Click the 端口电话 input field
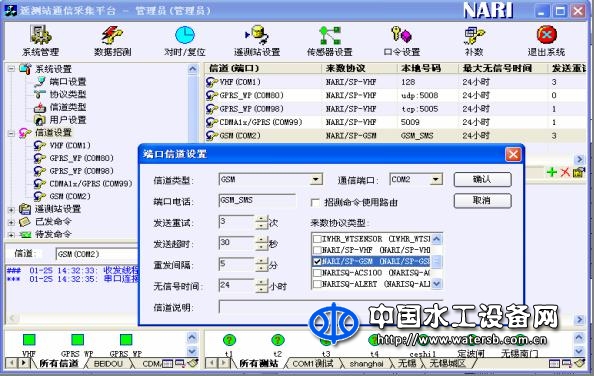594x376 pixels. point(257,200)
